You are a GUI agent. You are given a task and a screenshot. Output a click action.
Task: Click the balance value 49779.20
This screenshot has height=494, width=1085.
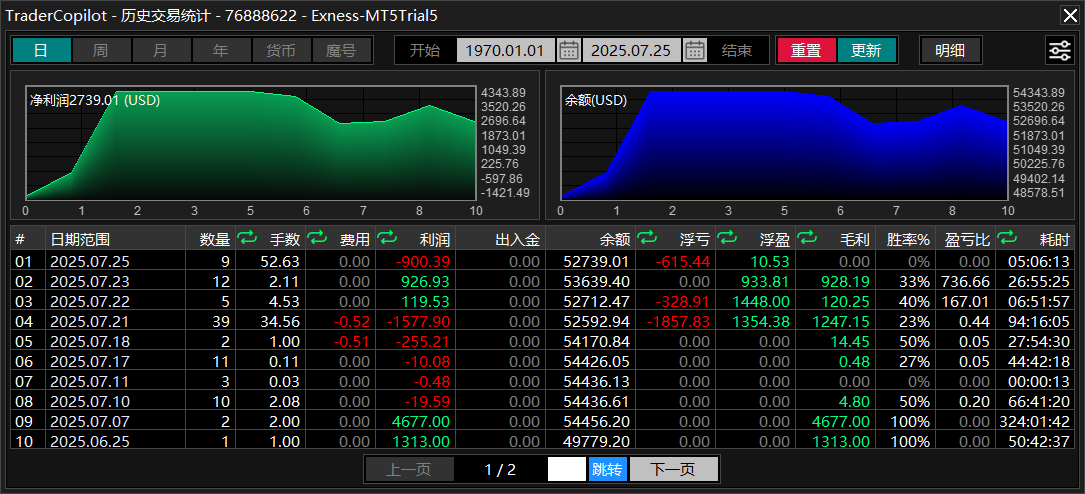pos(596,441)
